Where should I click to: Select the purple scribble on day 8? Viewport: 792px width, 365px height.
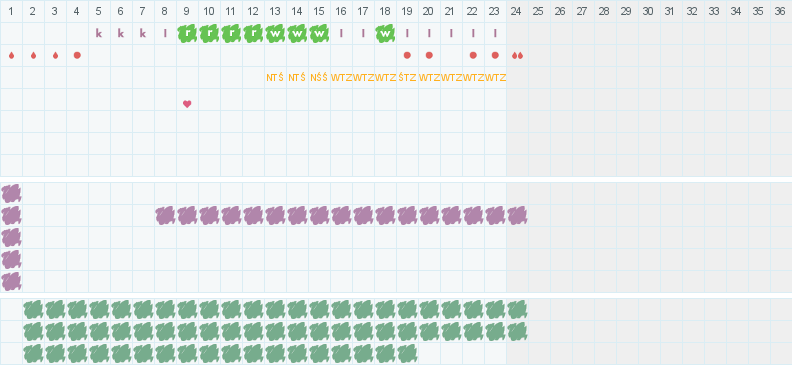click(165, 216)
